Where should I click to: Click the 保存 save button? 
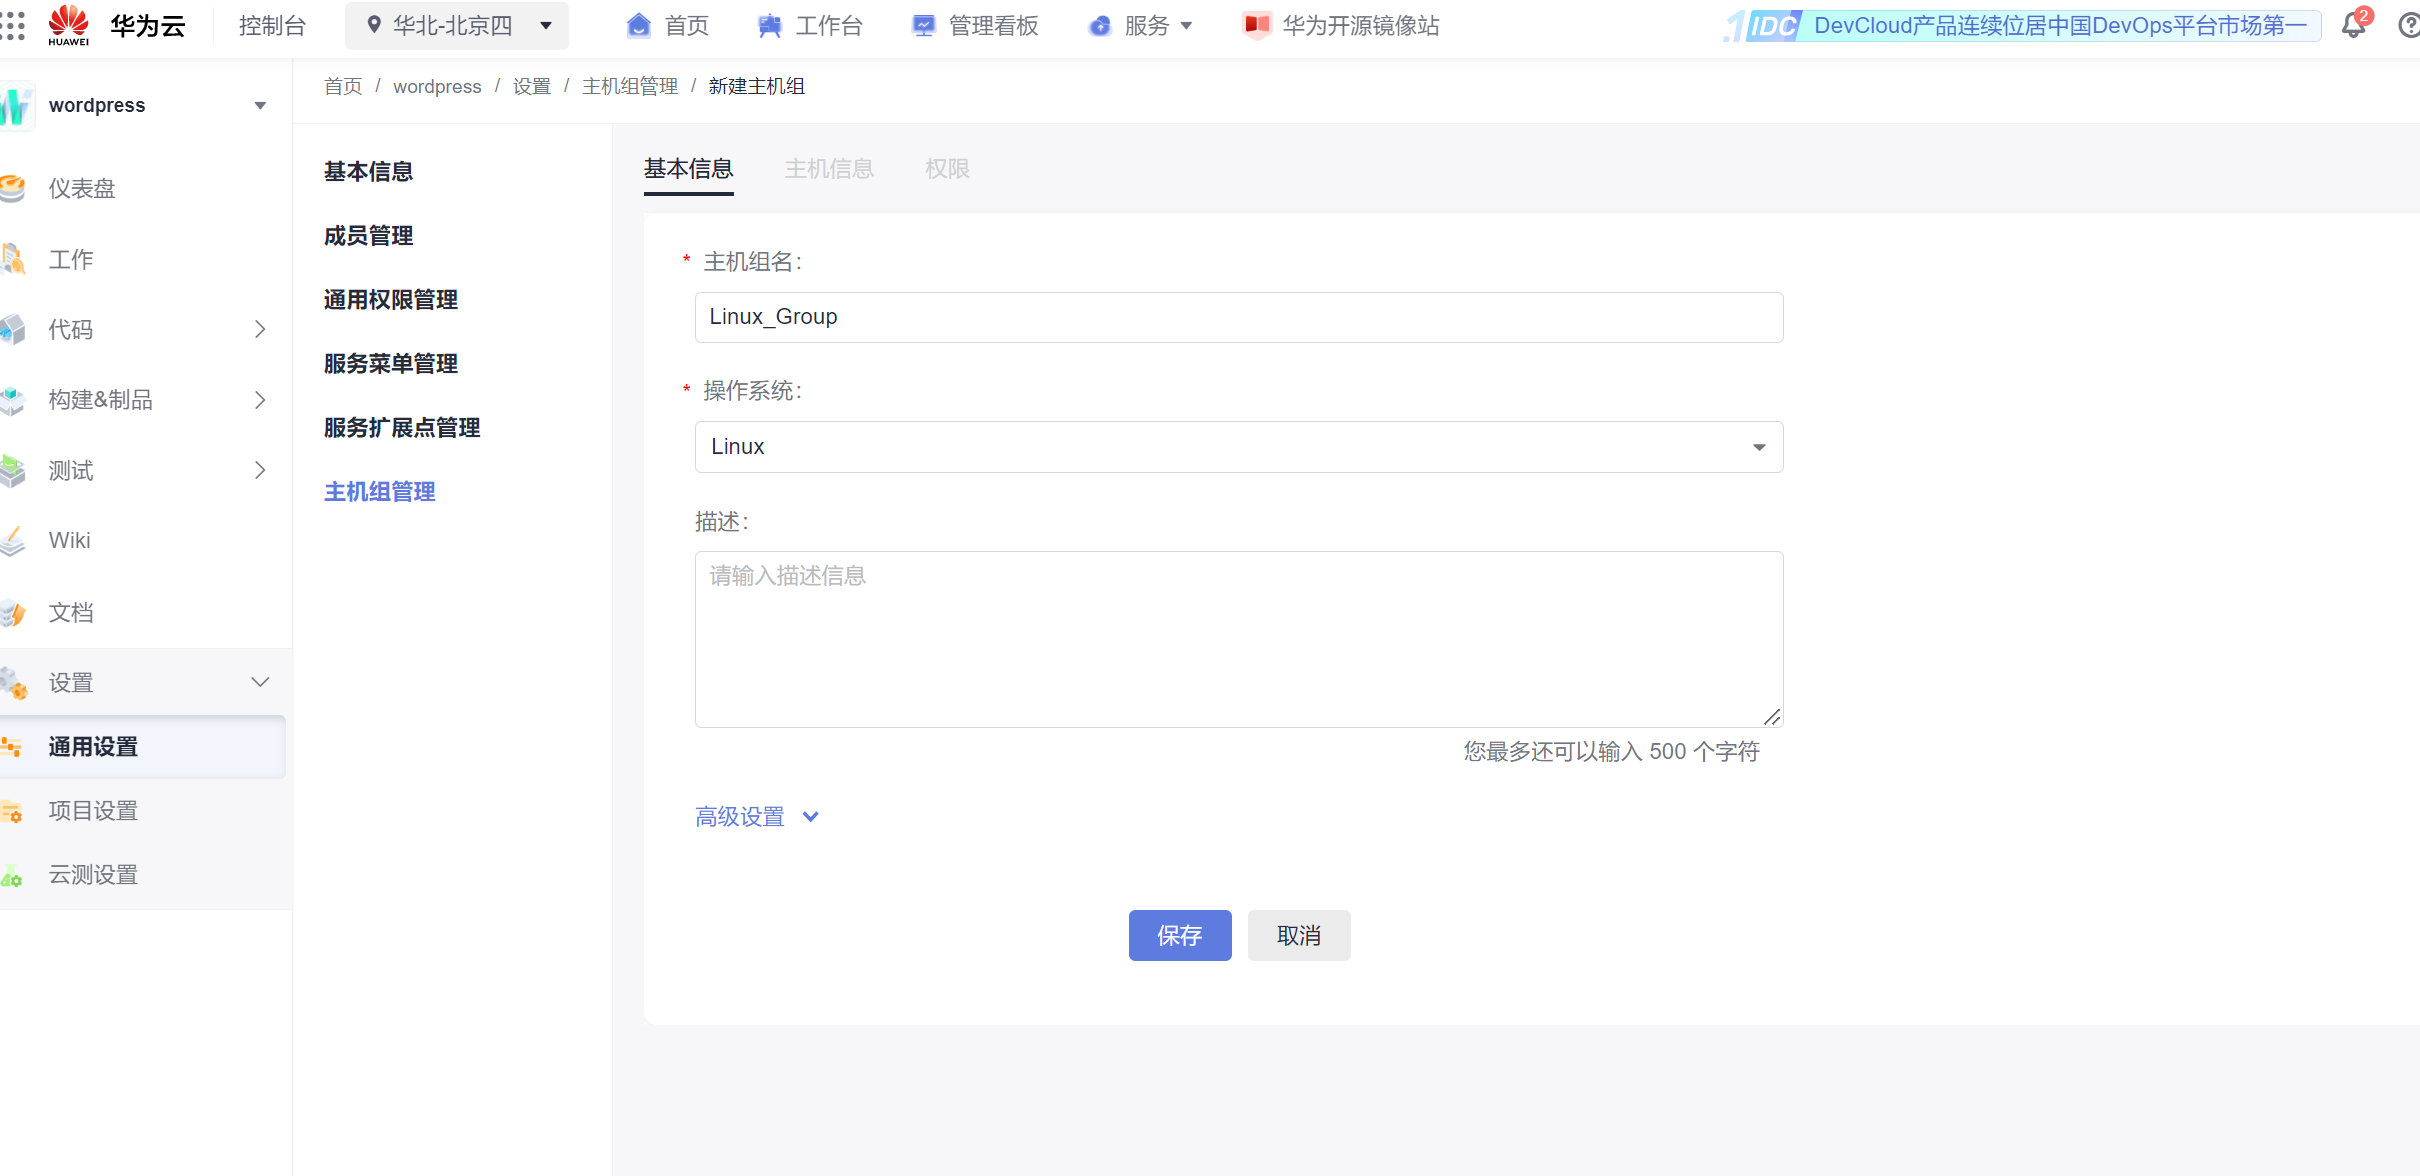[1180, 936]
